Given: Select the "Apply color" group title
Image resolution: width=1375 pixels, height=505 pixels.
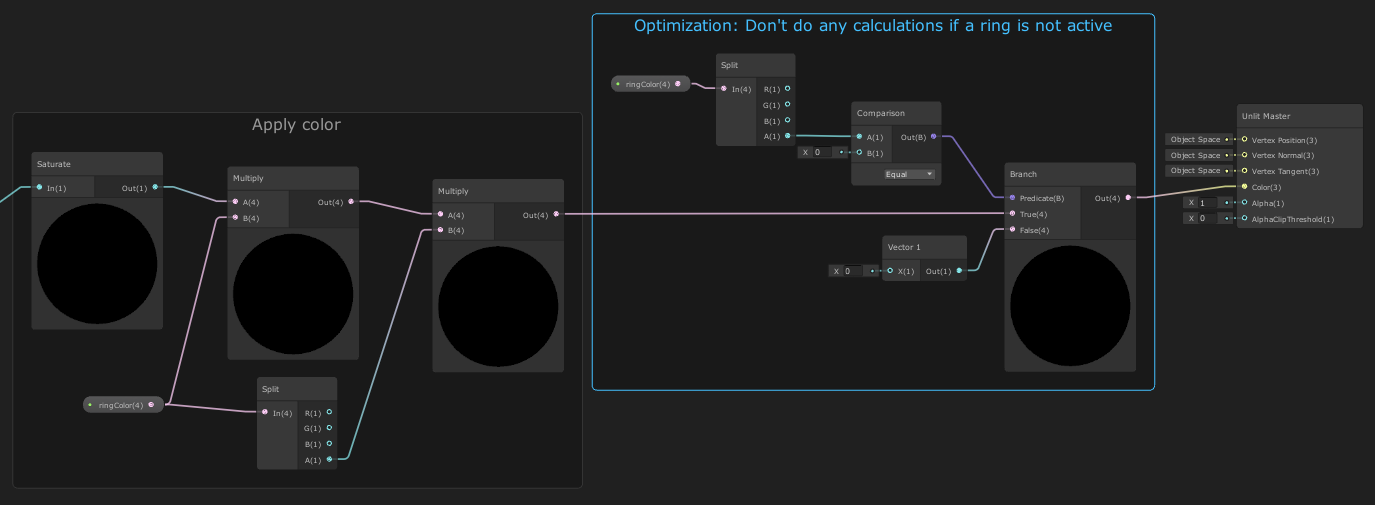Looking at the screenshot, I should [x=296, y=125].
